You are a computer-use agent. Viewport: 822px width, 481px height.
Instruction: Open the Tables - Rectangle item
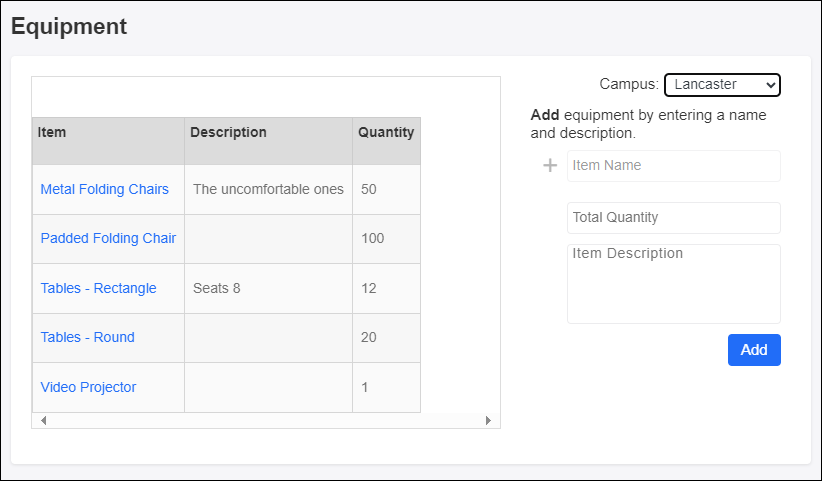(98, 288)
